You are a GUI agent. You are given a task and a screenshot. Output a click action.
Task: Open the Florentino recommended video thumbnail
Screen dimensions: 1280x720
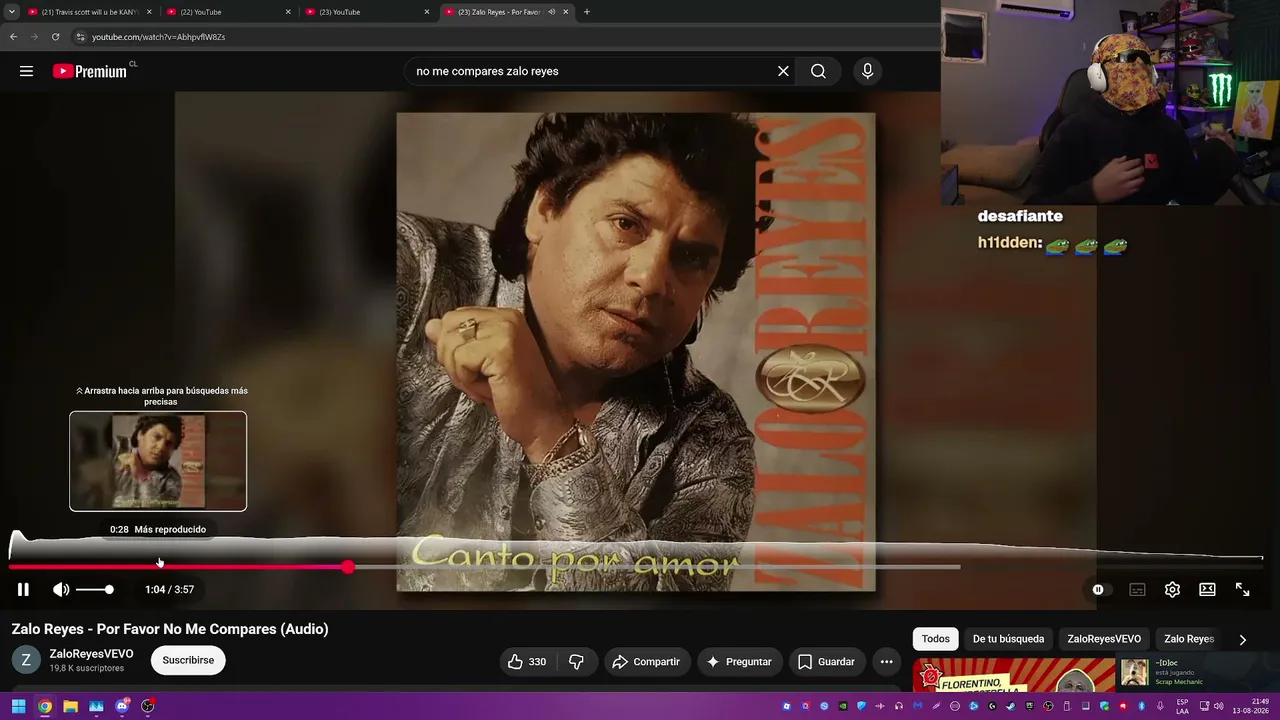click(x=1014, y=675)
